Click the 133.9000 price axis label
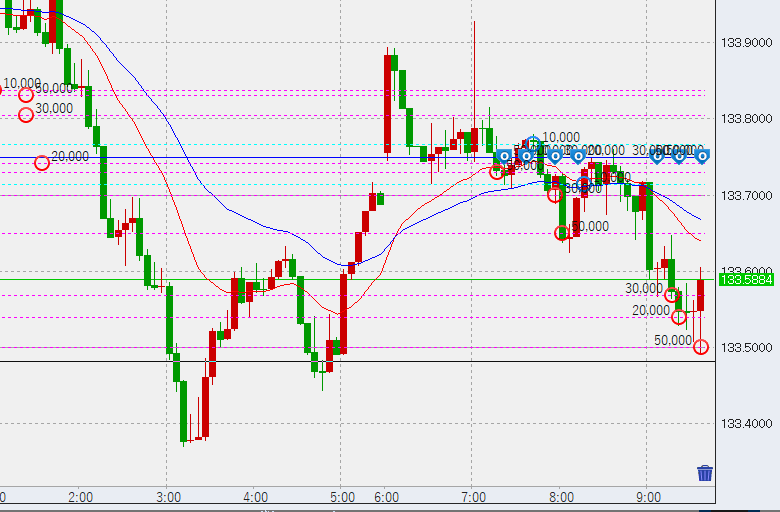This screenshot has height=512, width=780. [745, 43]
